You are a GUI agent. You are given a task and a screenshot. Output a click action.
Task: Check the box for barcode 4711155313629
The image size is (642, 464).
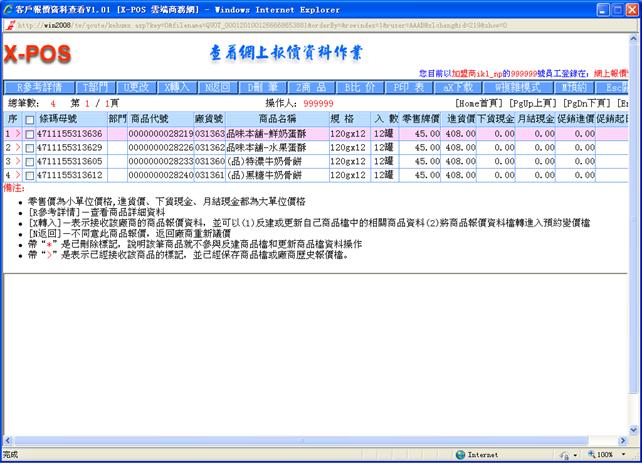pos(29,148)
